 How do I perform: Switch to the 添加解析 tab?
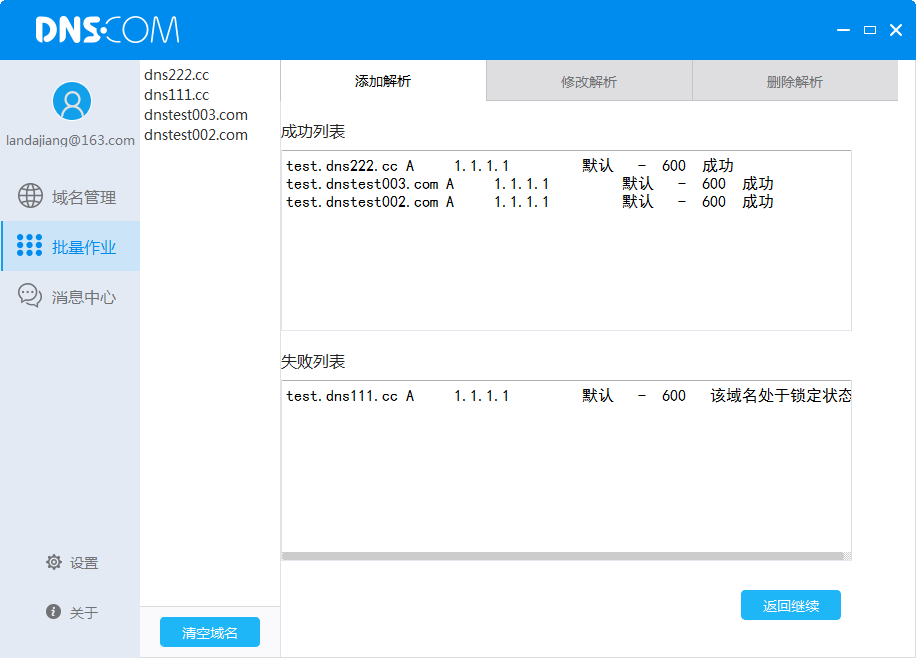(x=383, y=81)
